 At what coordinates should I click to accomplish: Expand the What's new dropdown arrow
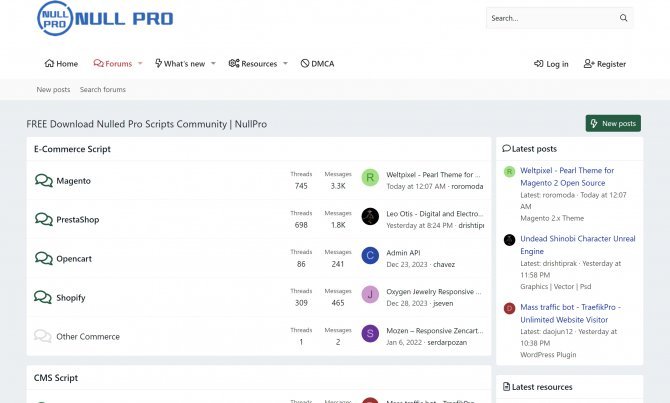(x=213, y=64)
